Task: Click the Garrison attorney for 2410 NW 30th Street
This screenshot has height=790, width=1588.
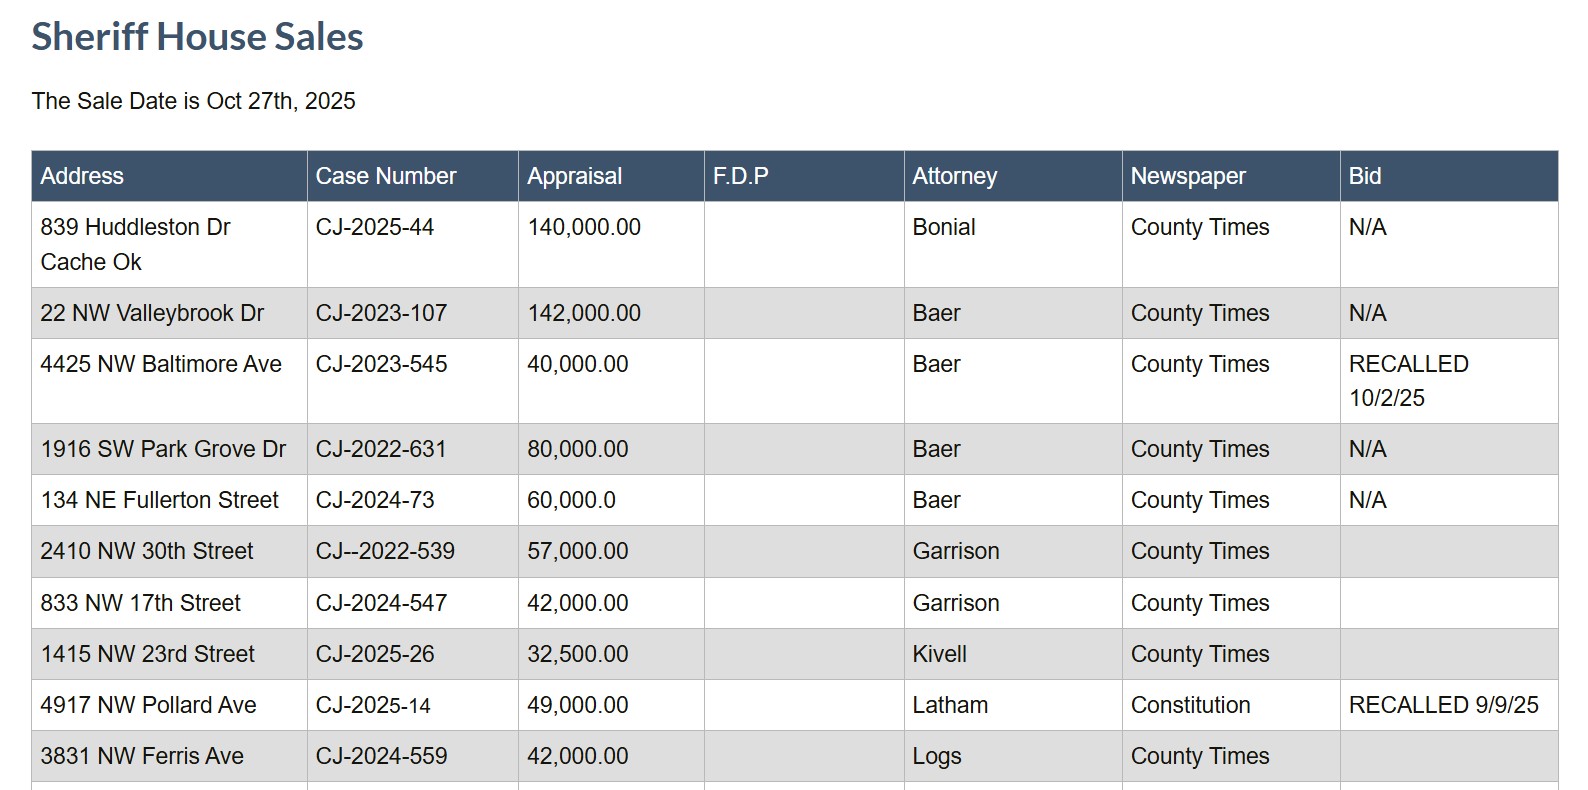Action: coord(956,551)
